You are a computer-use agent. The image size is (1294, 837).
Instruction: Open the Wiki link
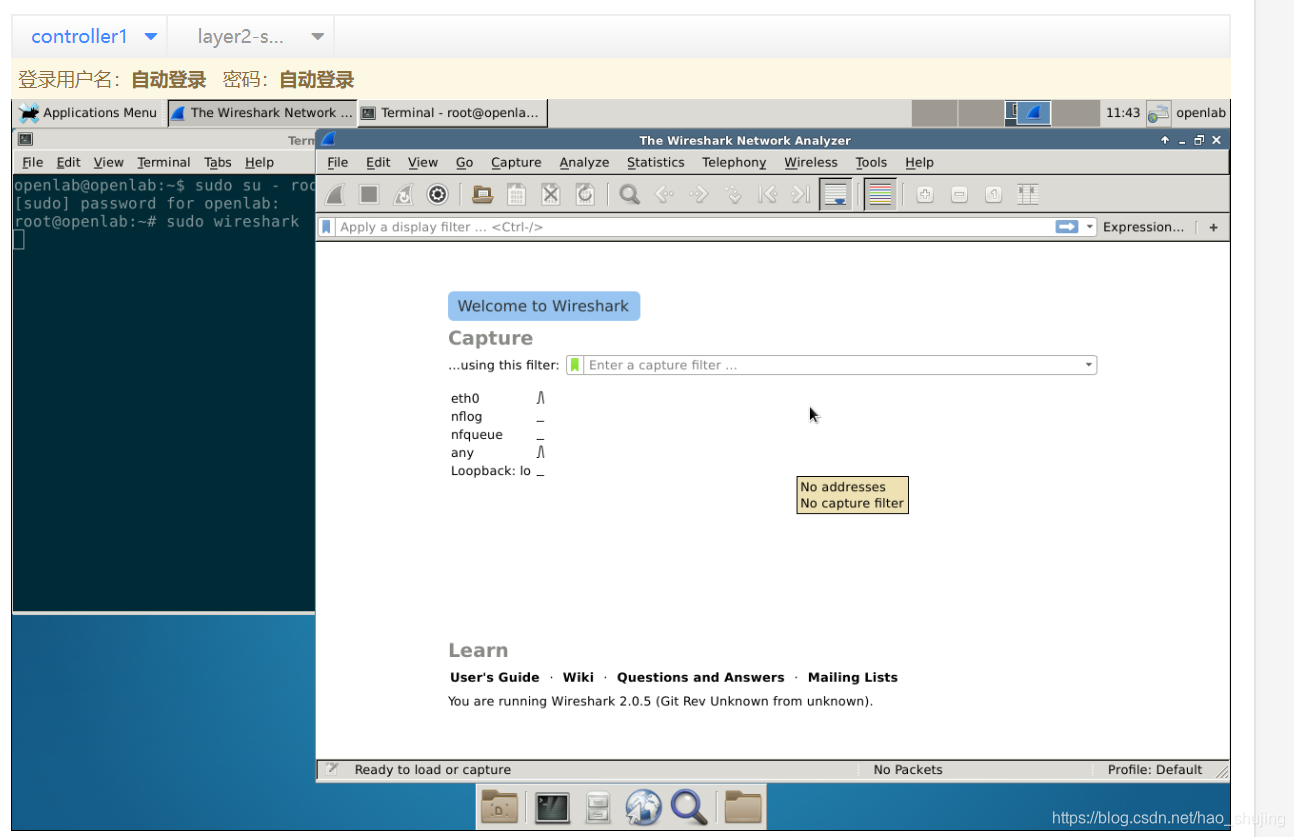point(578,677)
